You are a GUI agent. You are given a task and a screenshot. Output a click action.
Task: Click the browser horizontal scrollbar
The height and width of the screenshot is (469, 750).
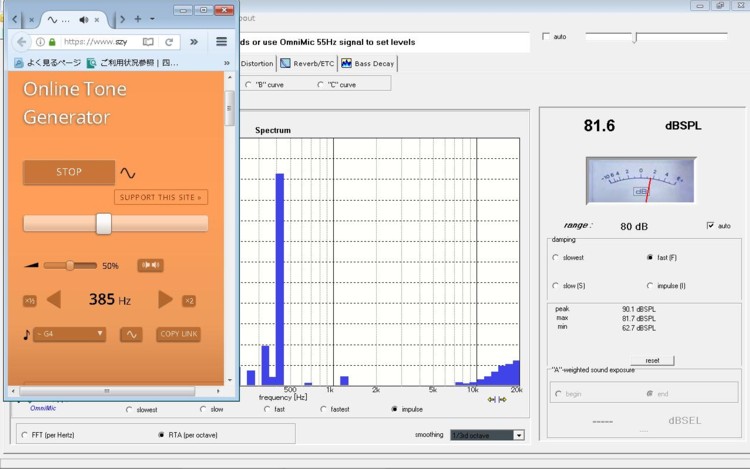[107, 391]
